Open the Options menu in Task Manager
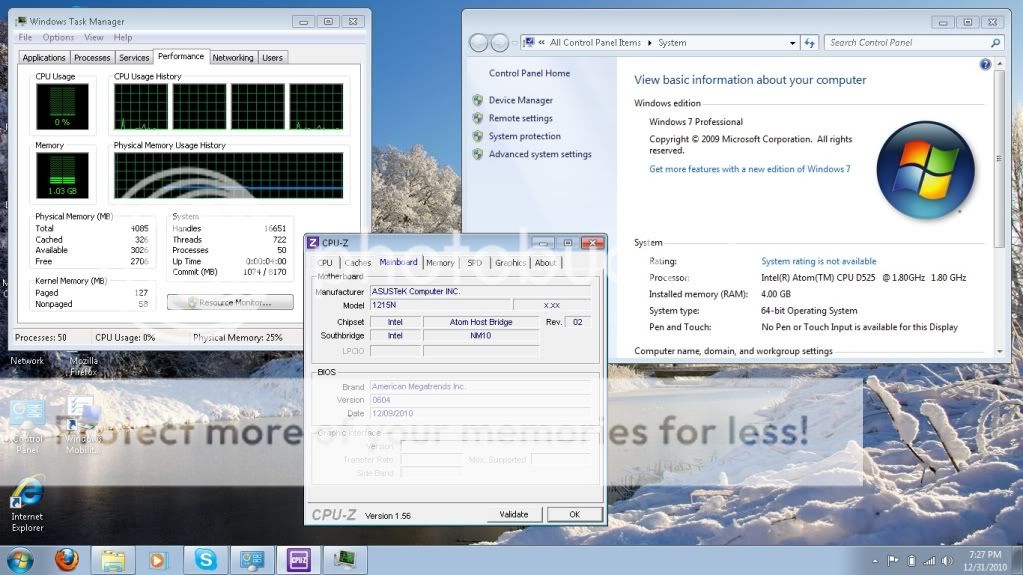 tap(58, 38)
